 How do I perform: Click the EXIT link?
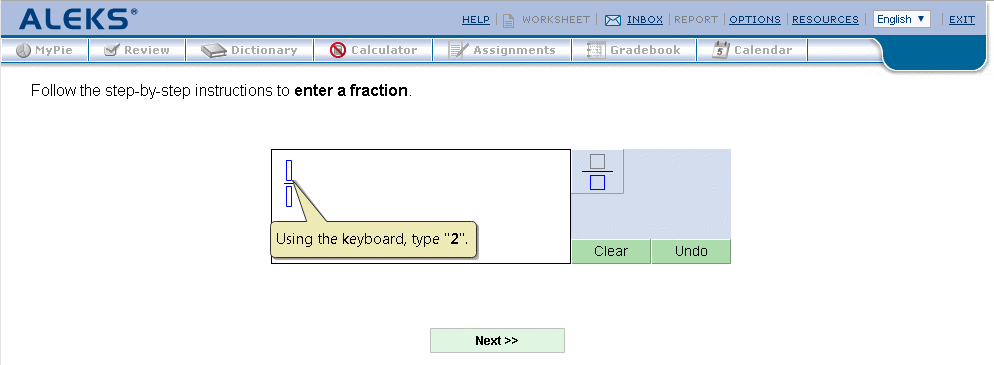click(x=962, y=20)
